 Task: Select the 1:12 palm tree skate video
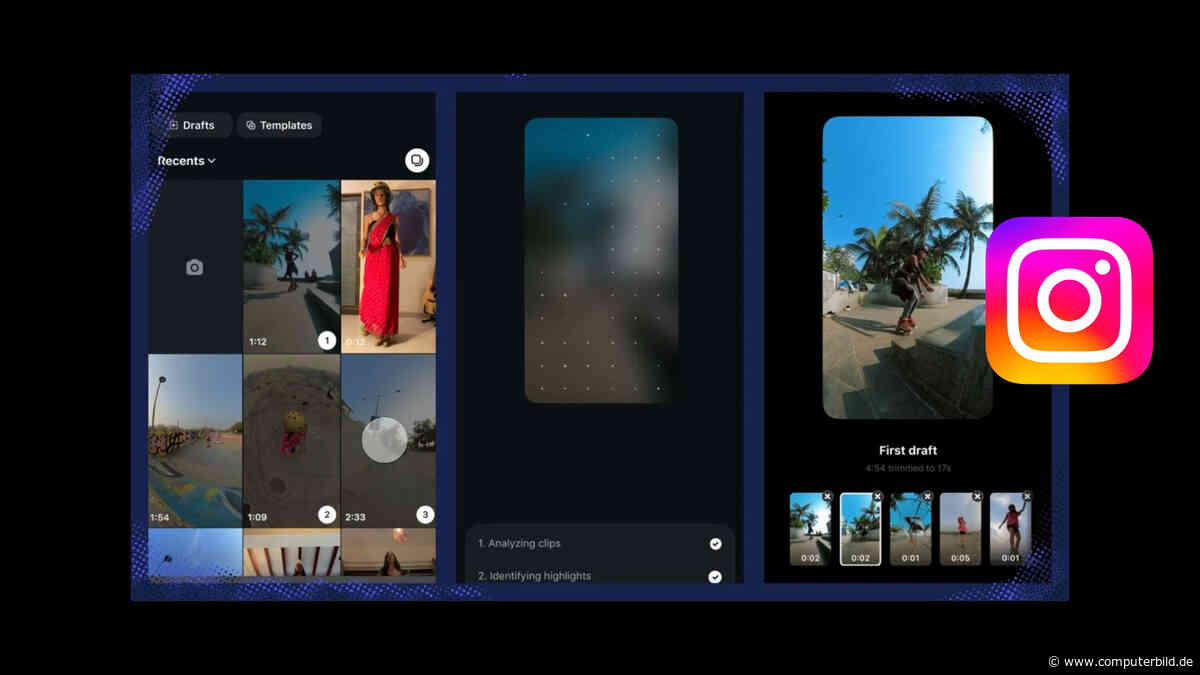pos(291,267)
